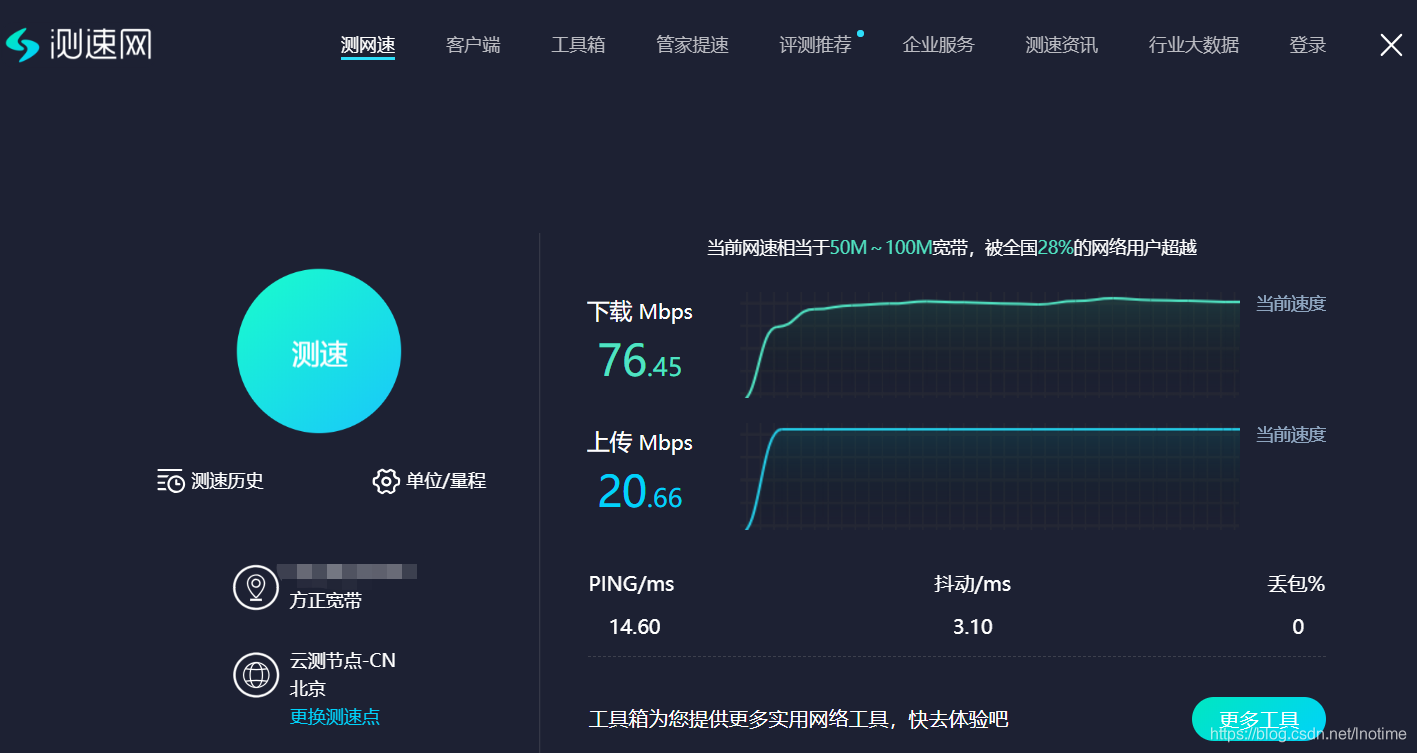The height and width of the screenshot is (753, 1417).
Task: Click the PING value 14.60
Action: [635, 627]
